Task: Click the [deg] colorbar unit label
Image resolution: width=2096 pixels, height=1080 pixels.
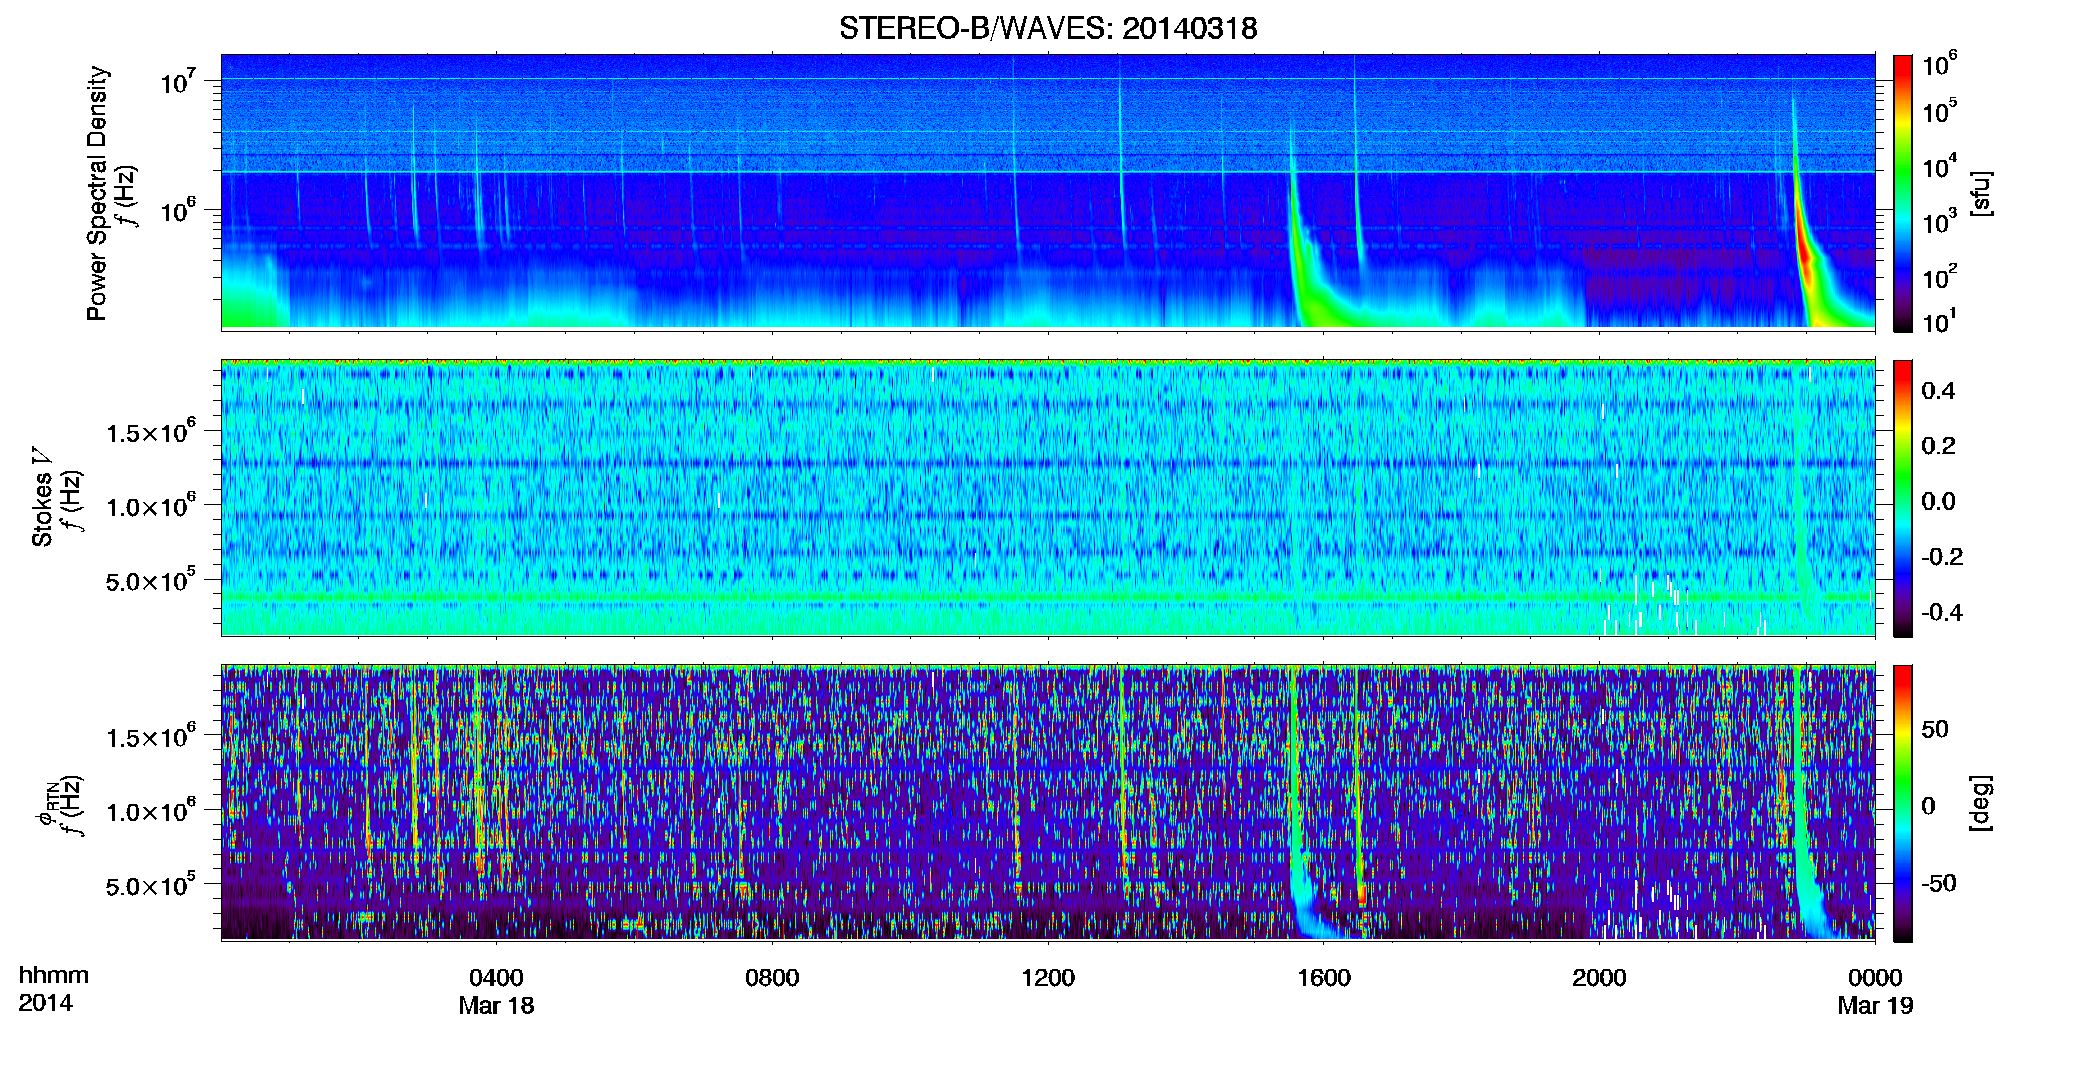Action: (1980, 803)
